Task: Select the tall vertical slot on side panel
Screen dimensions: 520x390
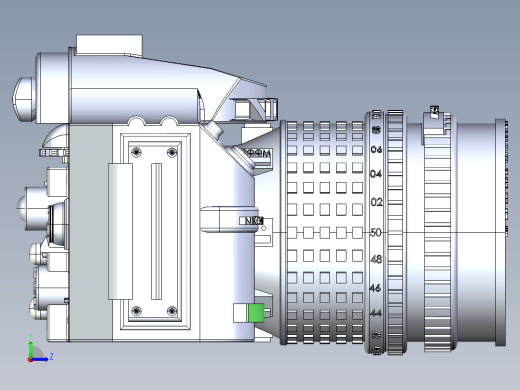Action: click(x=156, y=231)
